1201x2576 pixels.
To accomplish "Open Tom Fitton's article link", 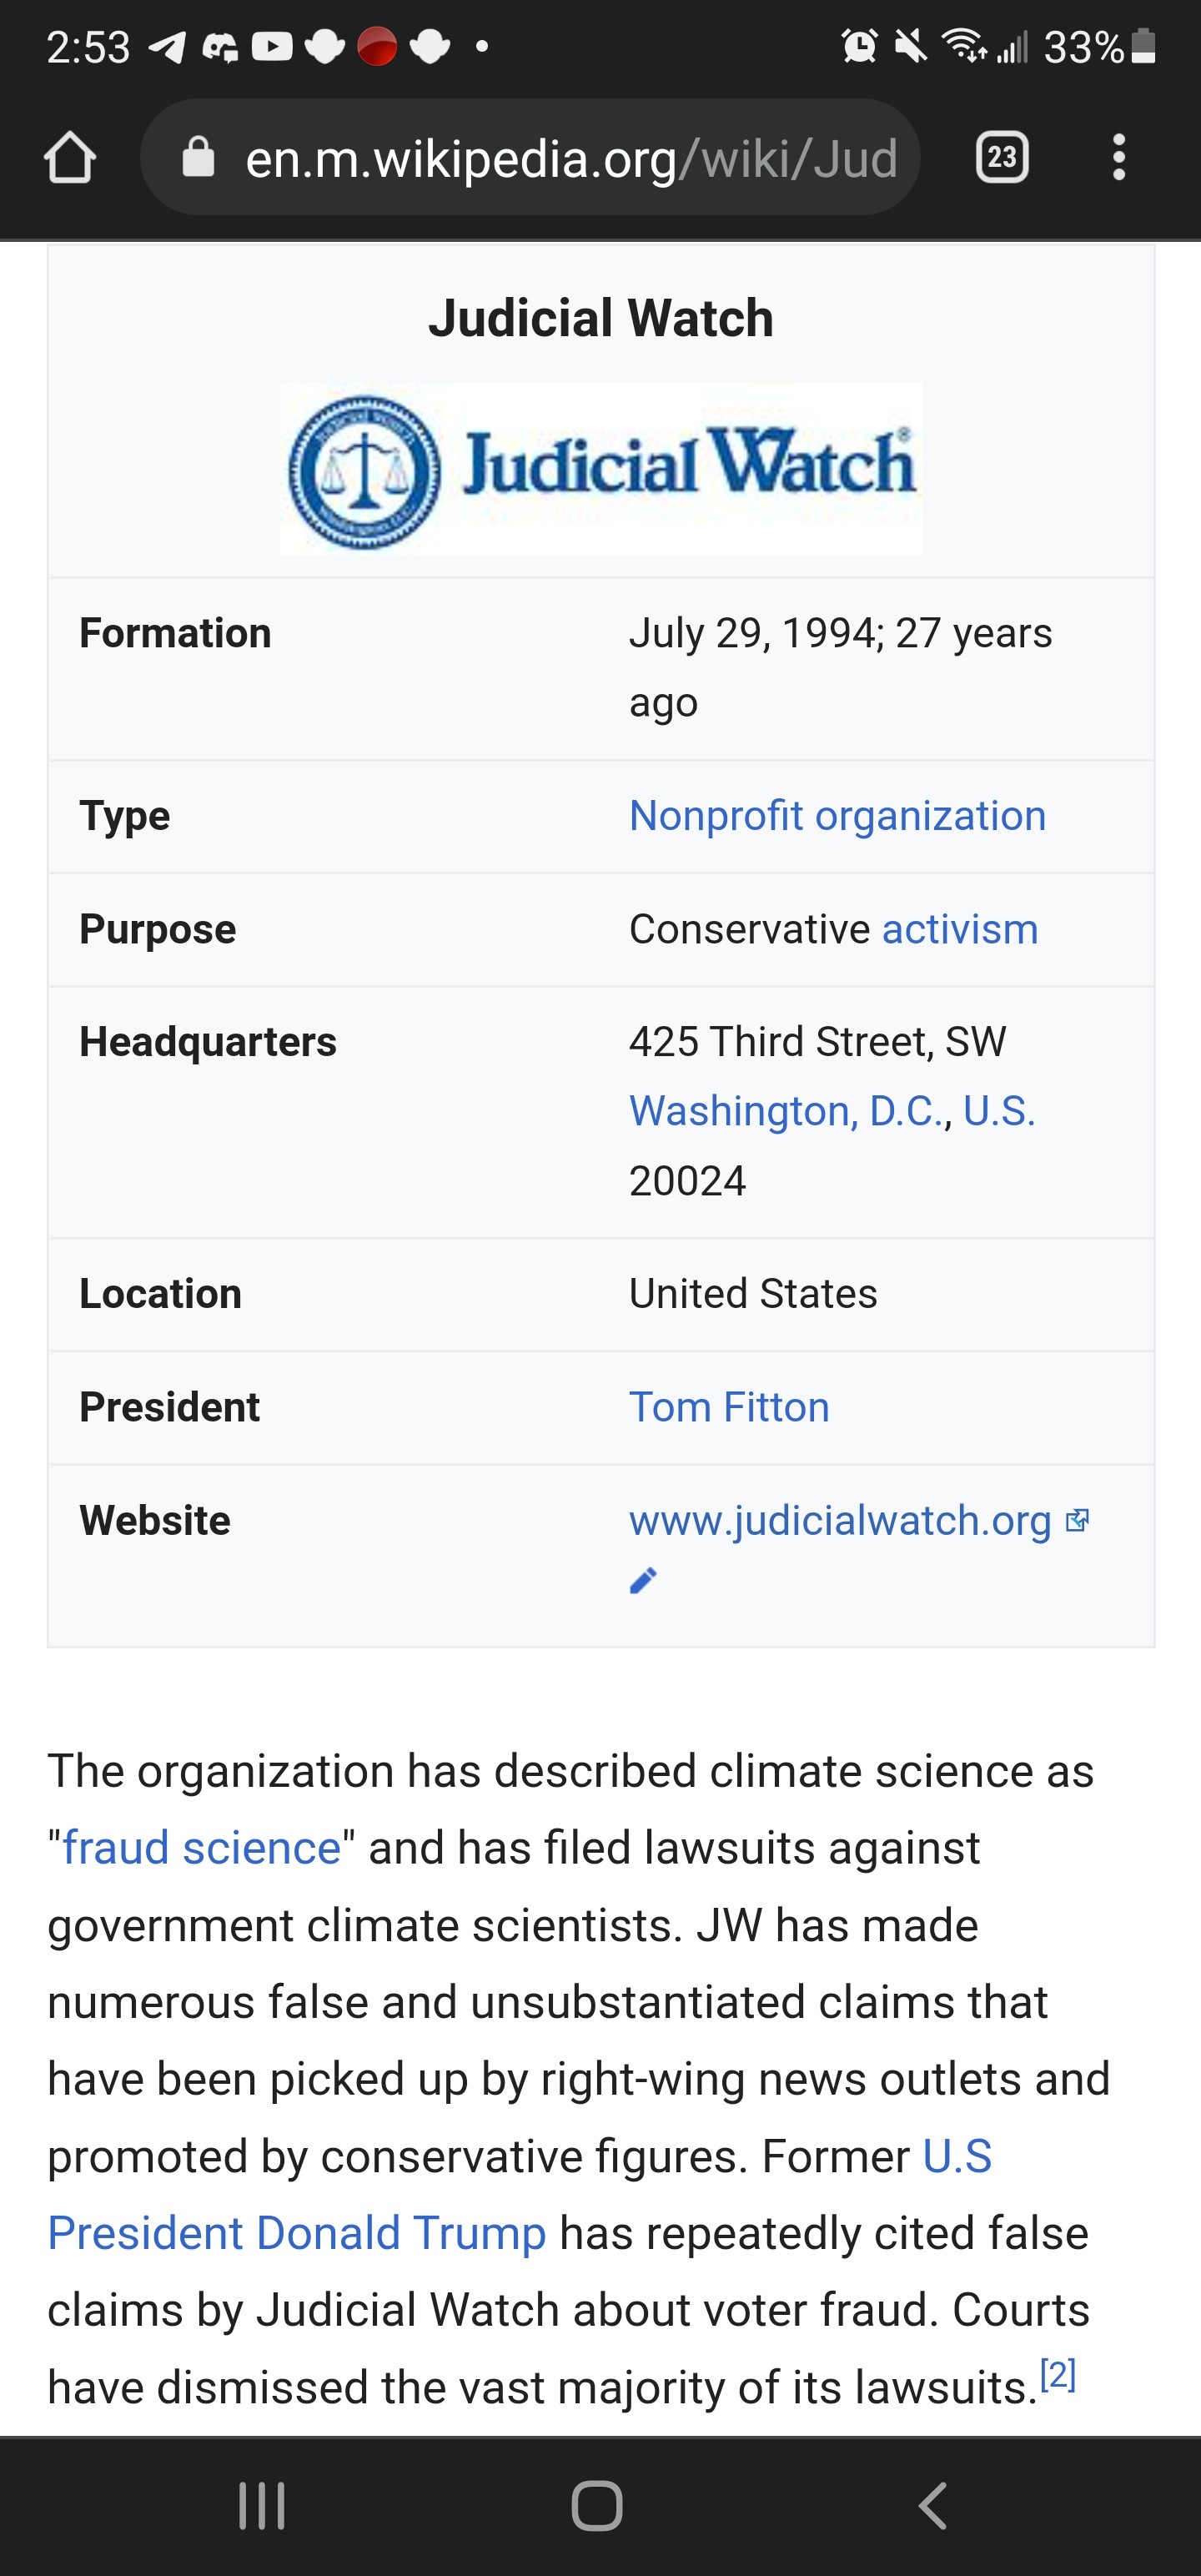I will (x=729, y=1407).
